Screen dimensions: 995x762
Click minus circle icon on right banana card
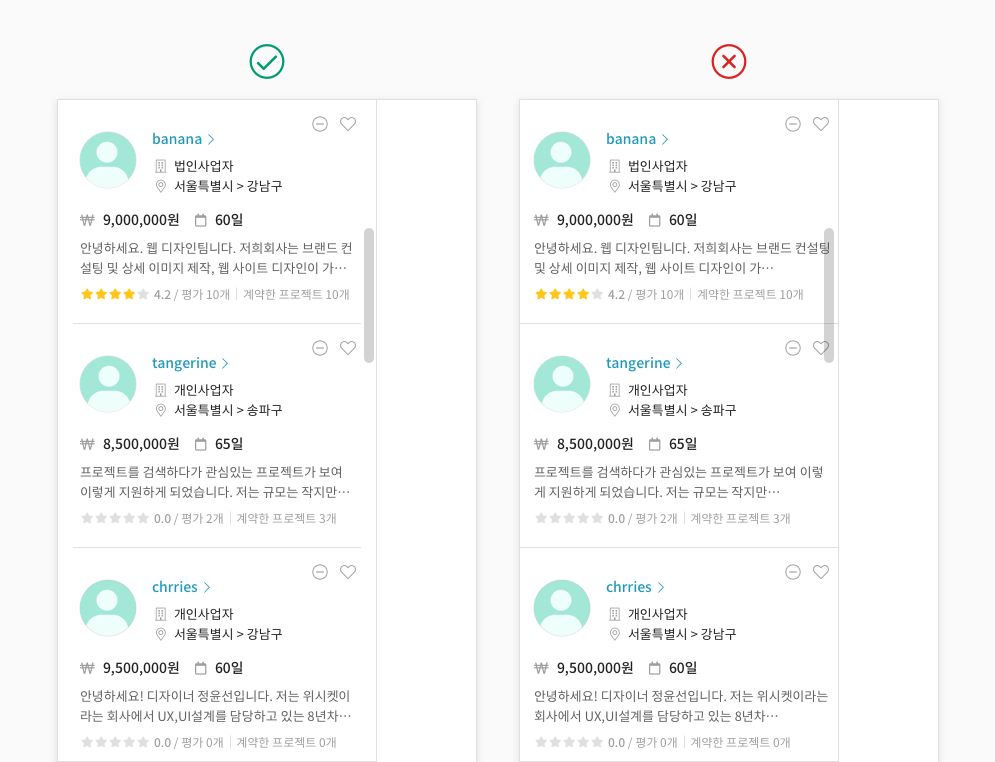pyautogui.click(x=793, y=124)
